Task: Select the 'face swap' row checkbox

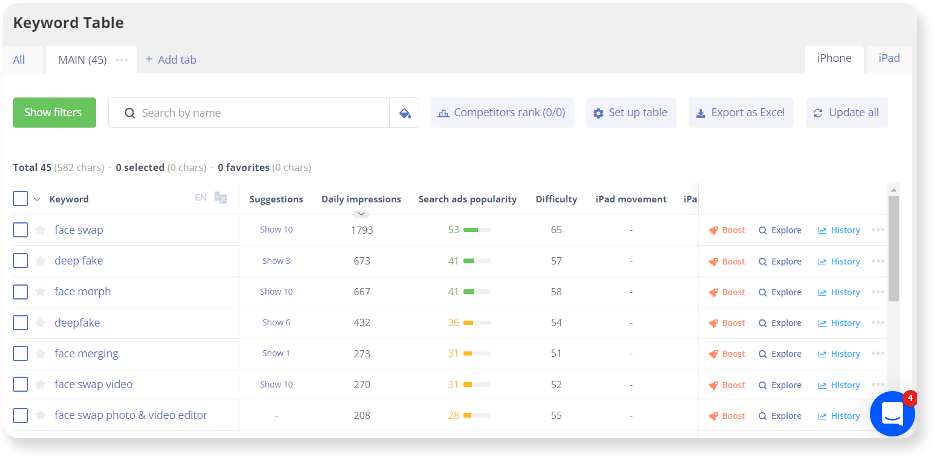Action: pyautogui.click(x=20, y=229)
